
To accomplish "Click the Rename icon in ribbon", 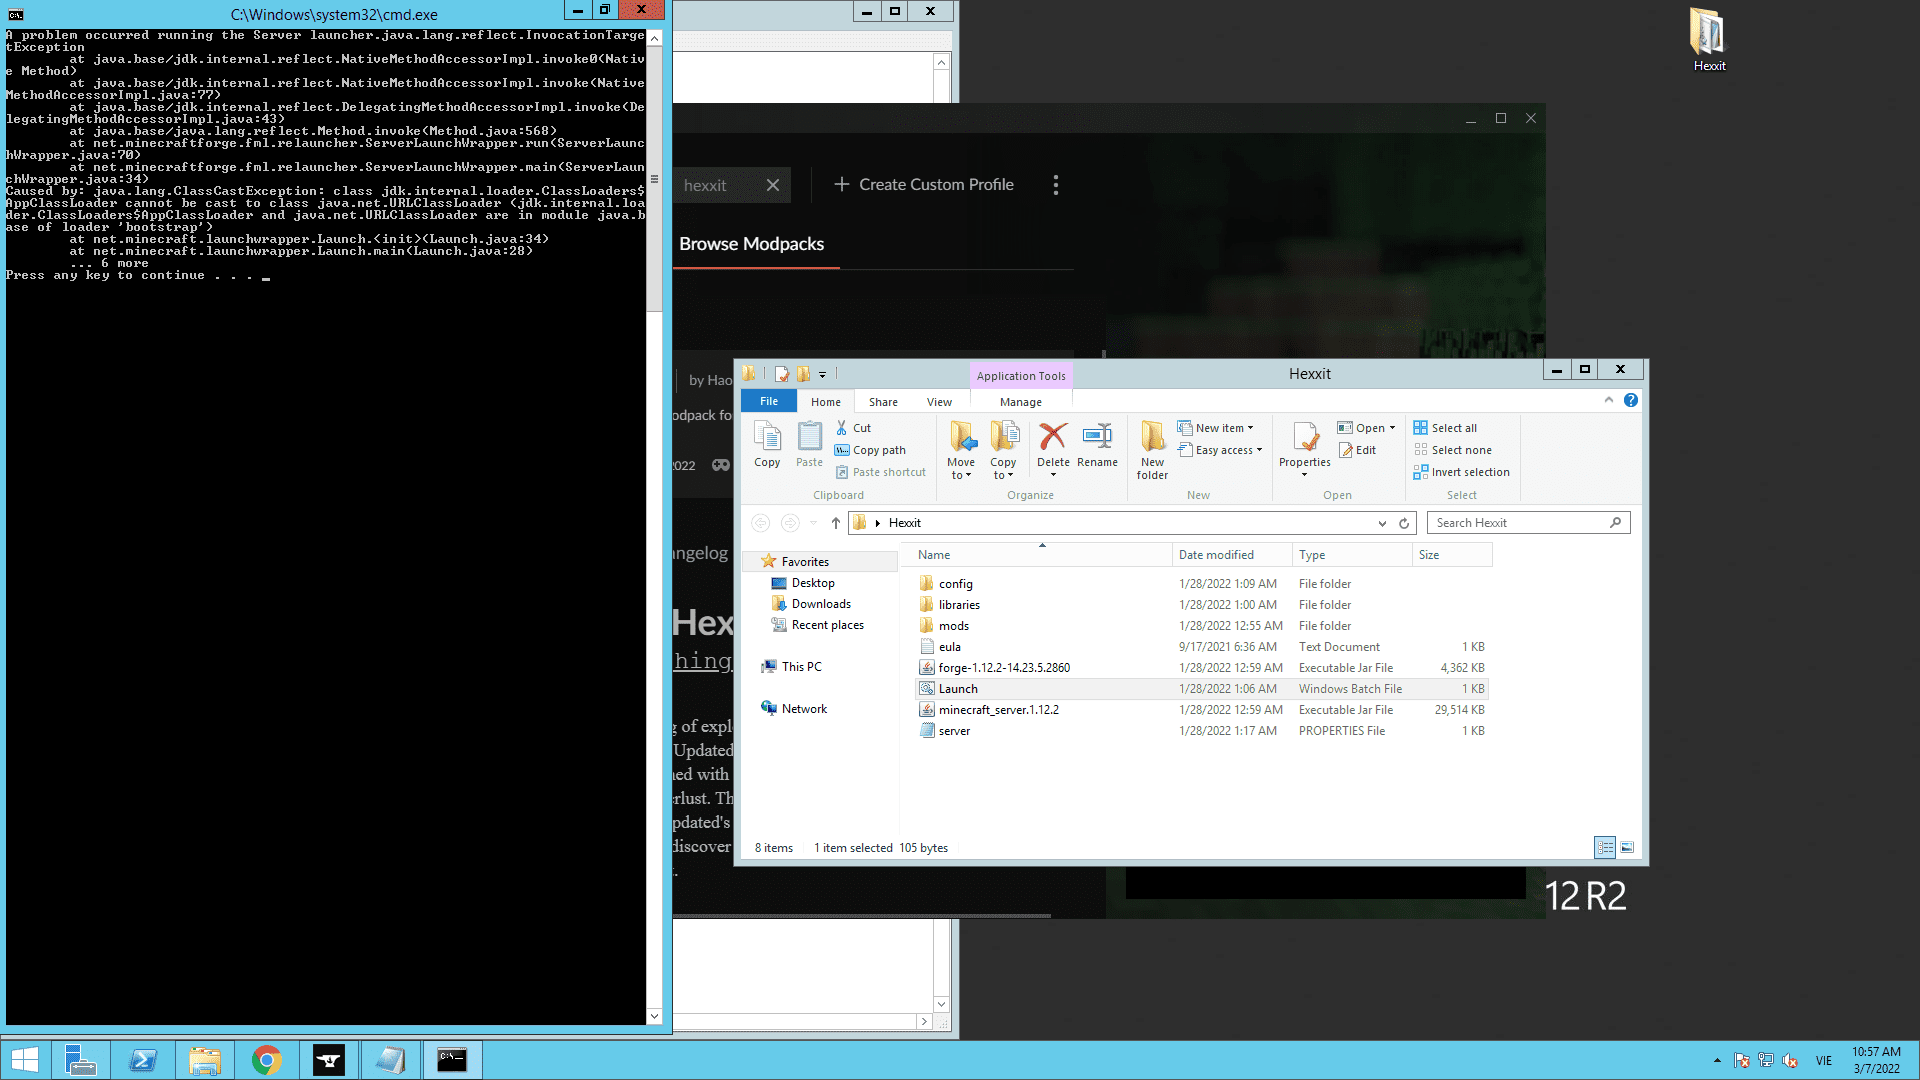I will pyautogui.click(x=1097, y=438).
